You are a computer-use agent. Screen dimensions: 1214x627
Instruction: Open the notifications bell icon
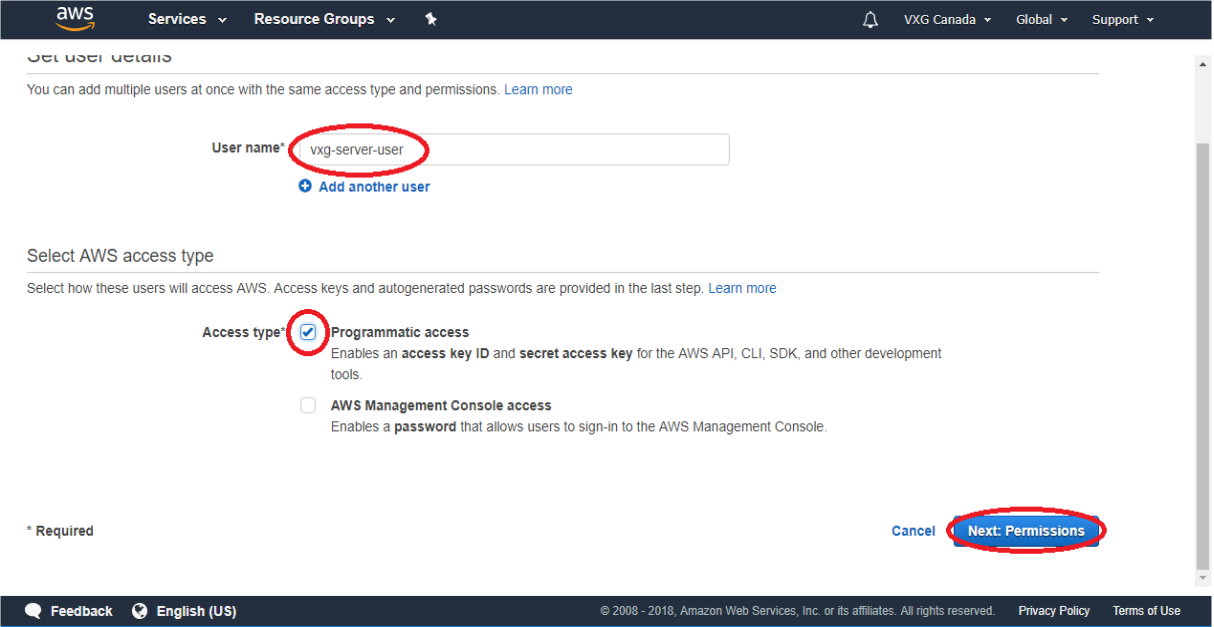coord(870,20)
